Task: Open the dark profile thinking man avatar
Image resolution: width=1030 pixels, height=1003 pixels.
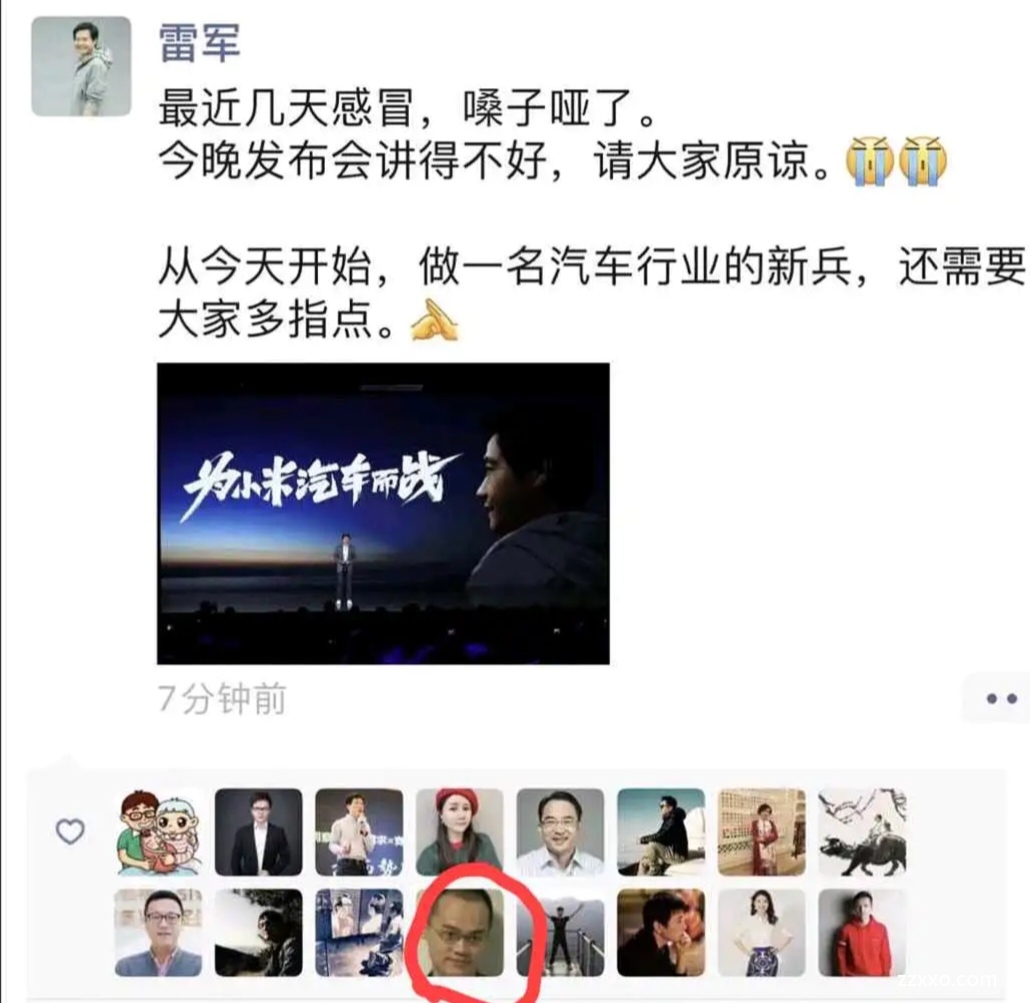Action: pos(661,933)
